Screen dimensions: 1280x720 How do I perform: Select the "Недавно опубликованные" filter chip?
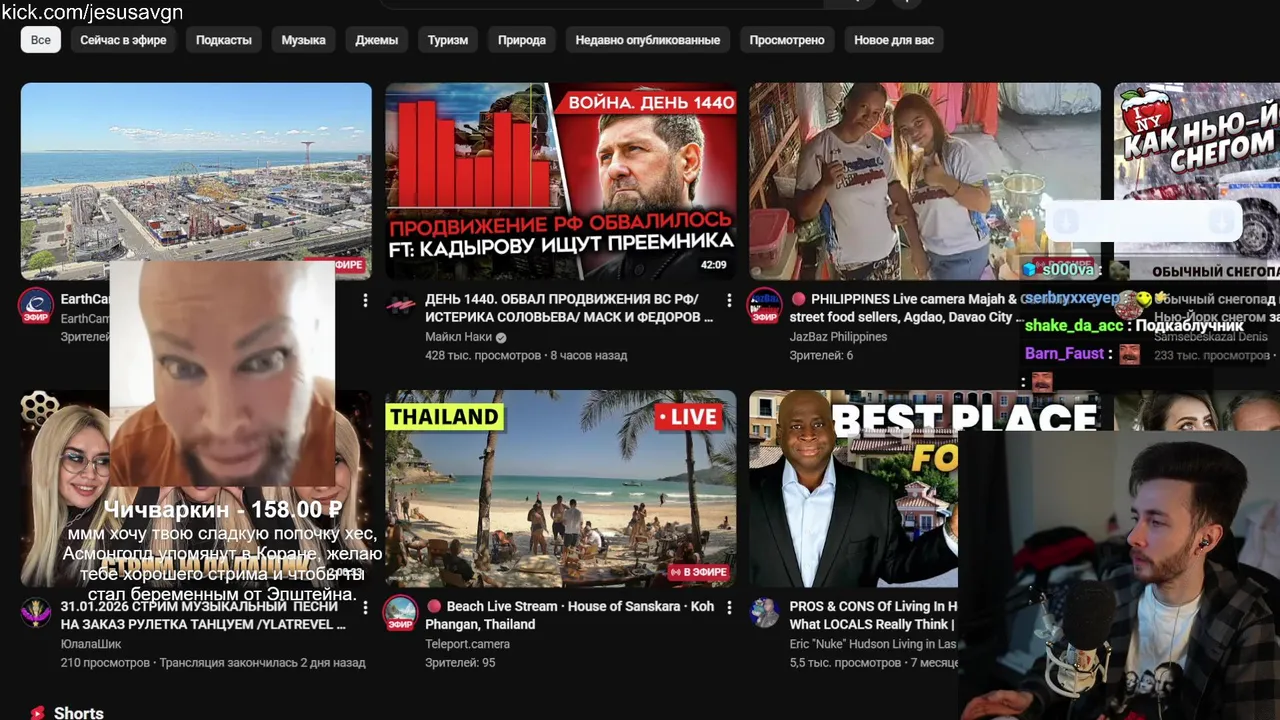pyautogui.click(x=648, y=40)
